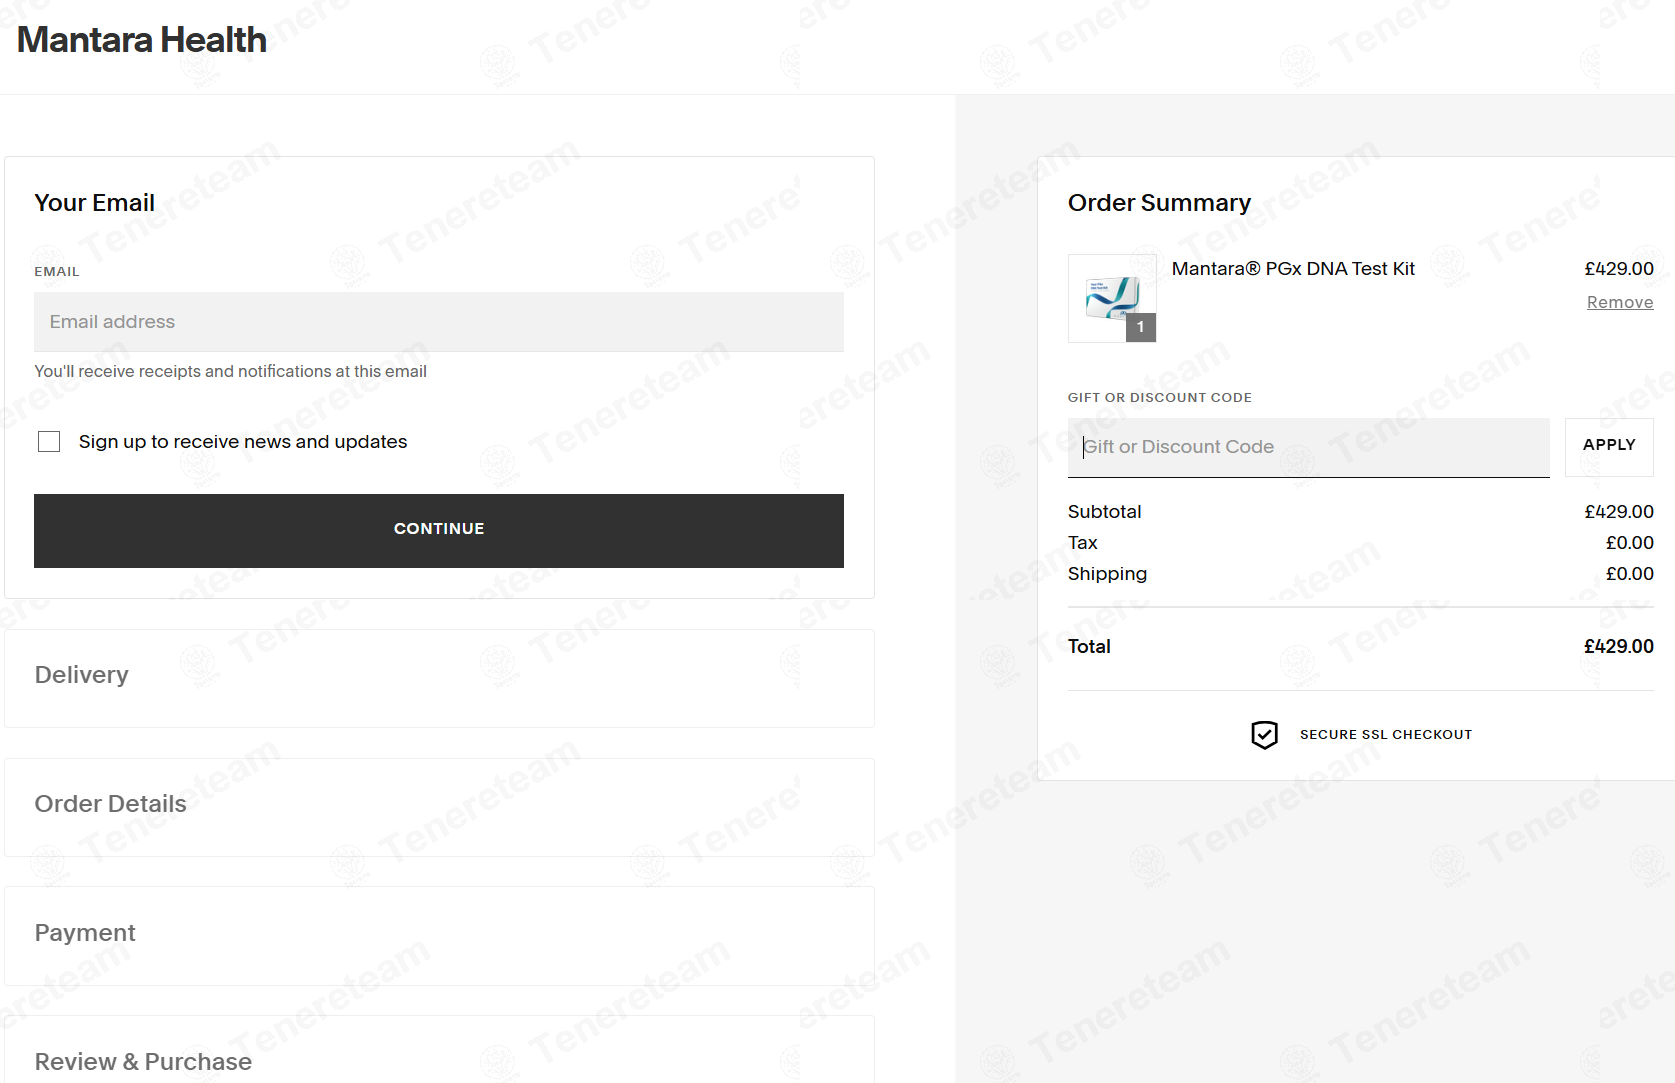The height and width of the screenshot is (1083, 1675).
Task: Click the Order Summary heading
Action: pos(1159,203)
